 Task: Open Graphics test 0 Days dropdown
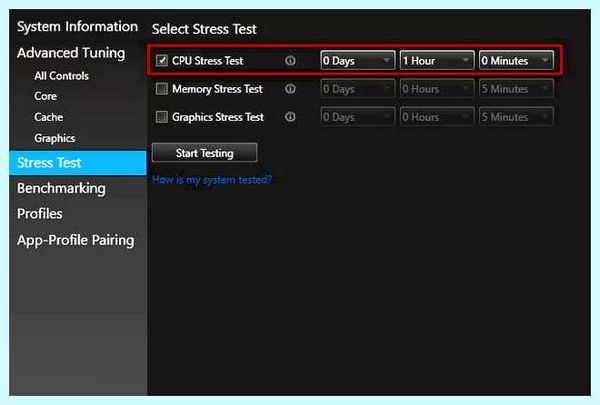coord(358,117)
